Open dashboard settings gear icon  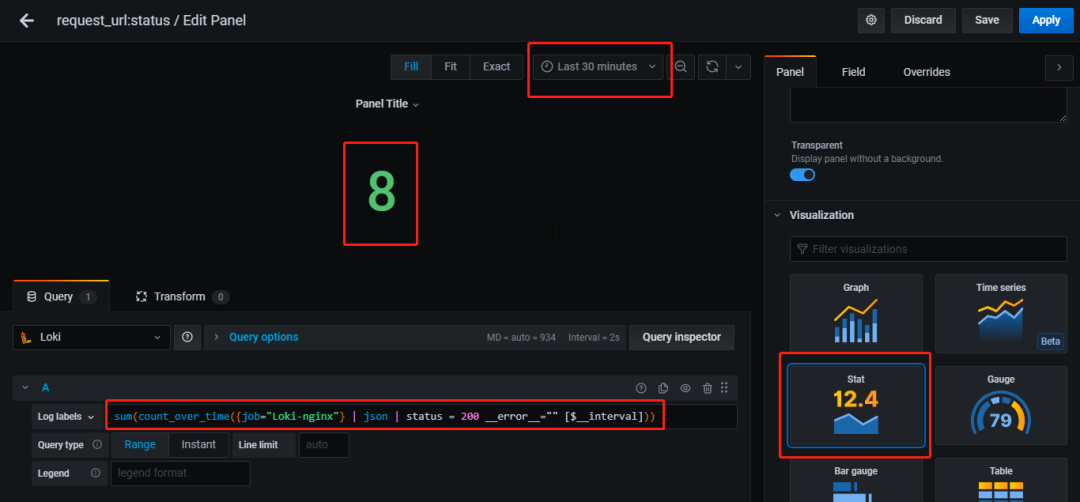coord(871,21)
